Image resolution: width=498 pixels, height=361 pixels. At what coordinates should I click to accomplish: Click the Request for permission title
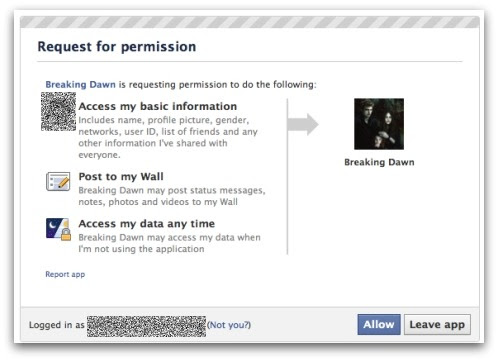coord(117,47)
